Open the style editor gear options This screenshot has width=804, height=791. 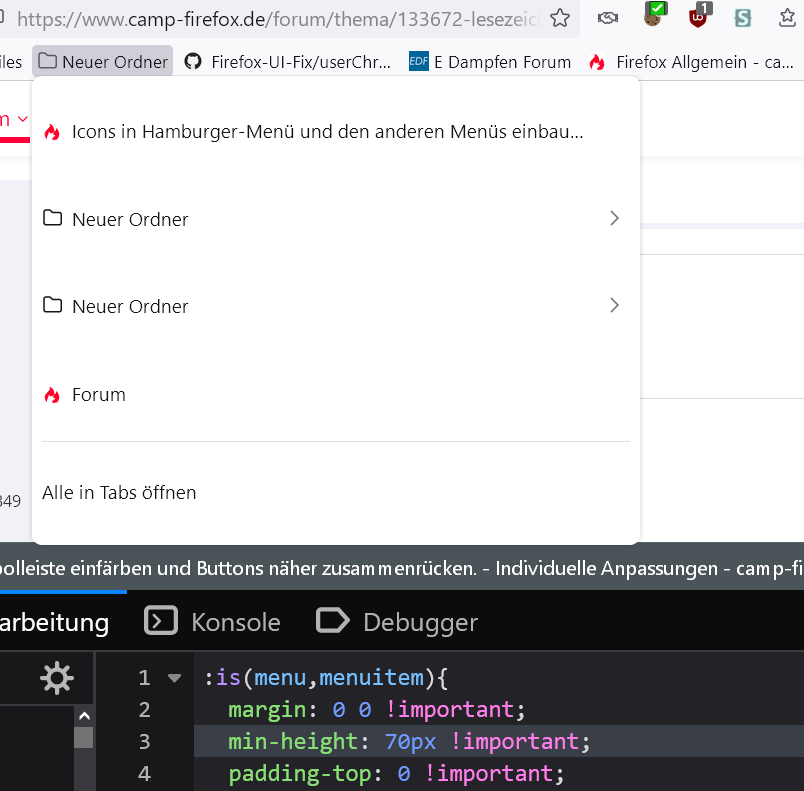click(56, 679)
